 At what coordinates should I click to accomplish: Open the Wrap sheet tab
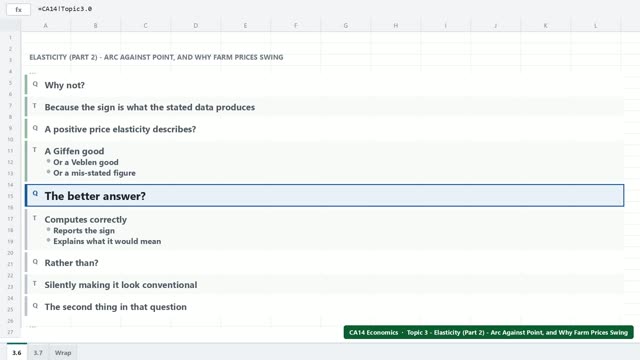coord(63,352)
